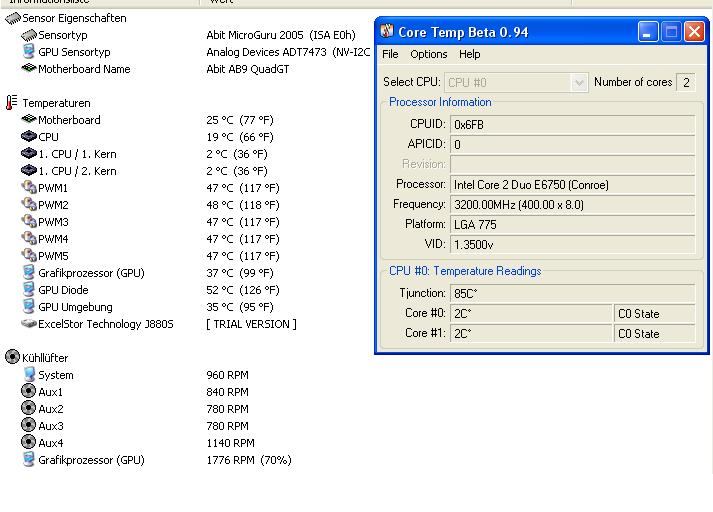Click the System fan monitor icon

(29, 374)
